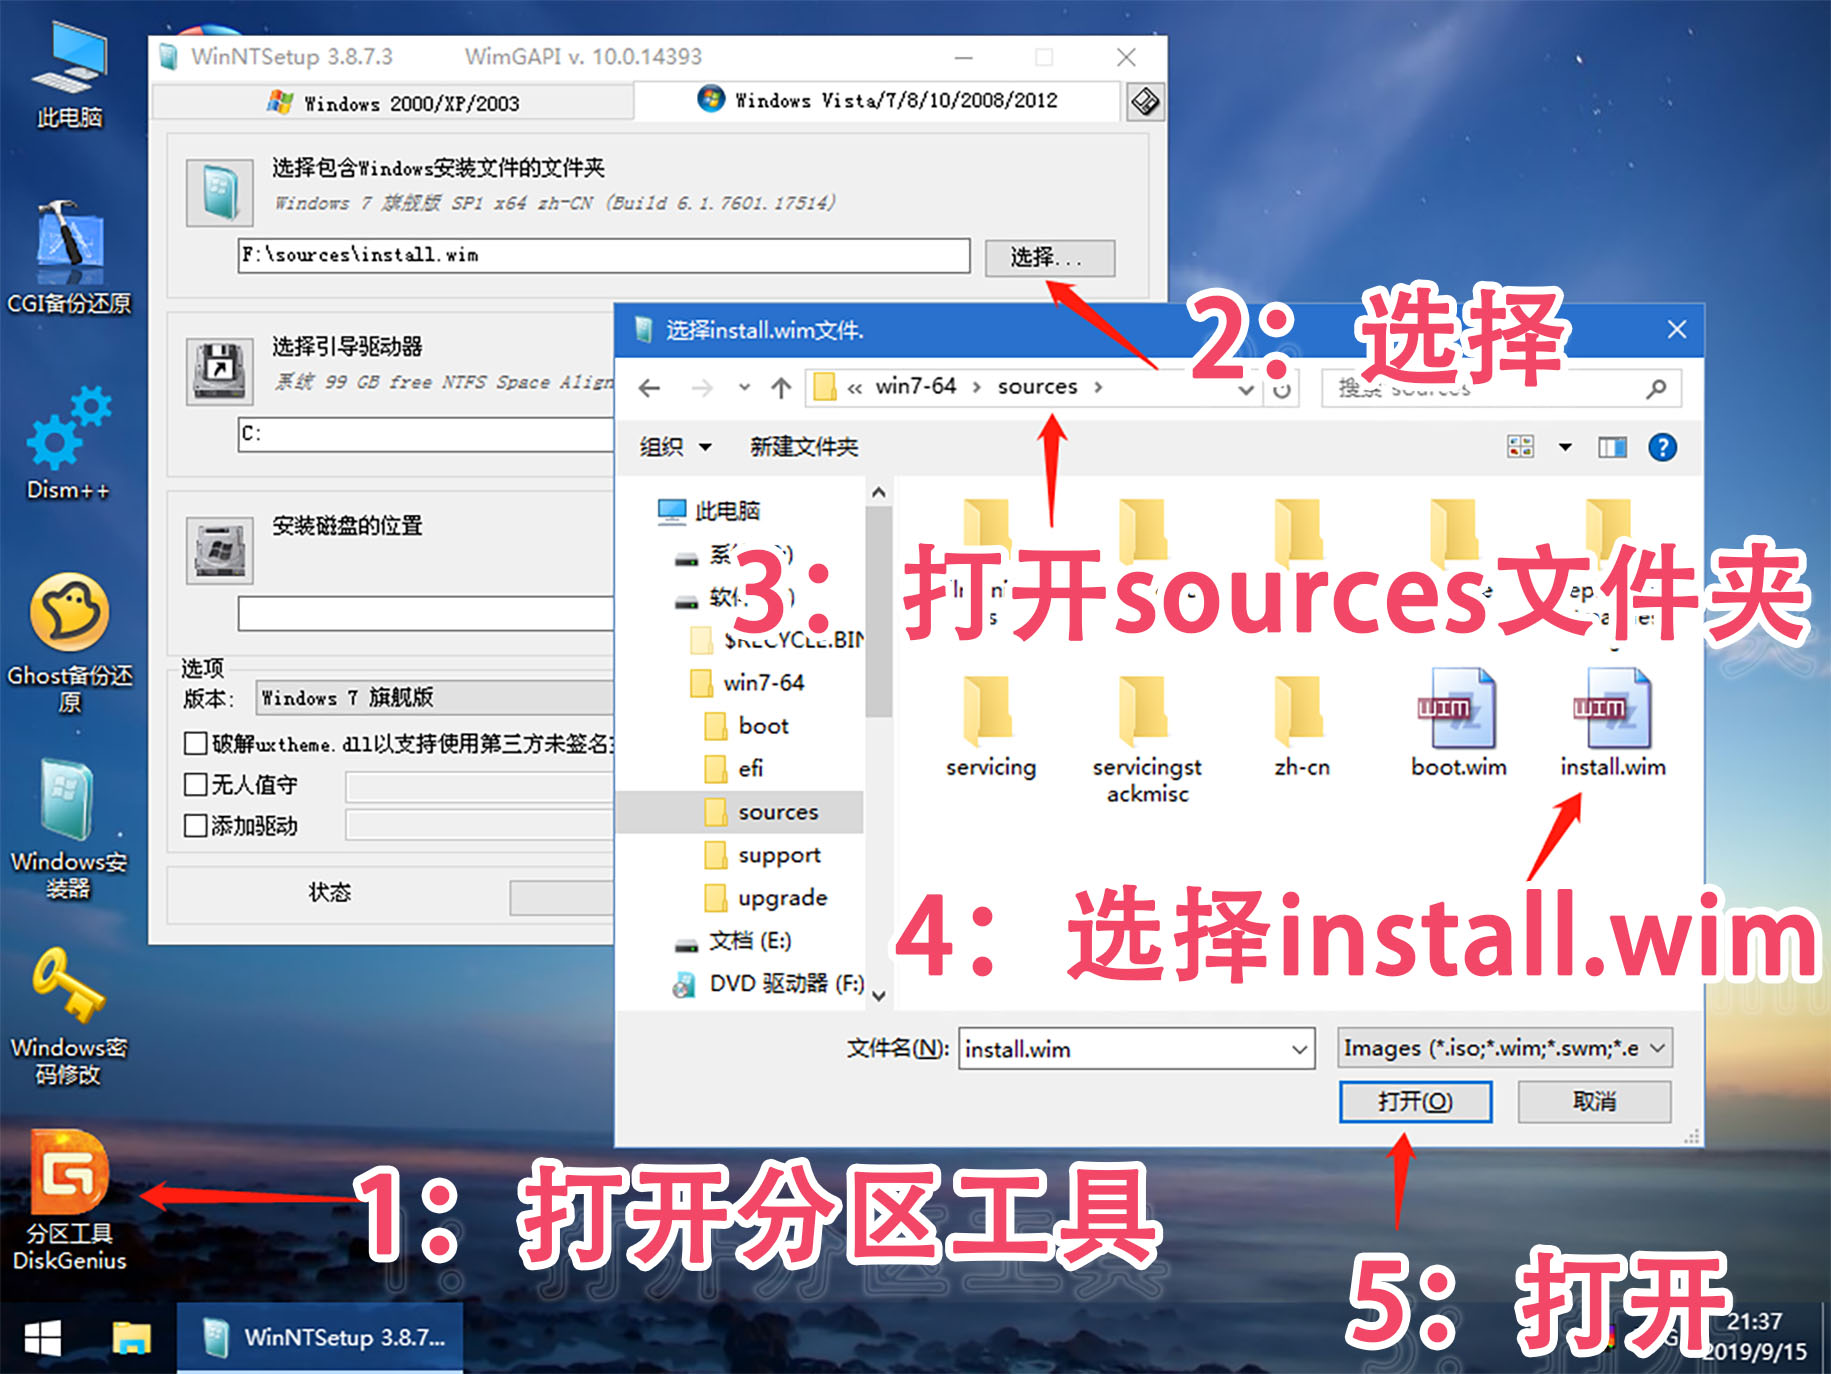
Task: Go back in the file dialog
Action: [x=649, y=388]
